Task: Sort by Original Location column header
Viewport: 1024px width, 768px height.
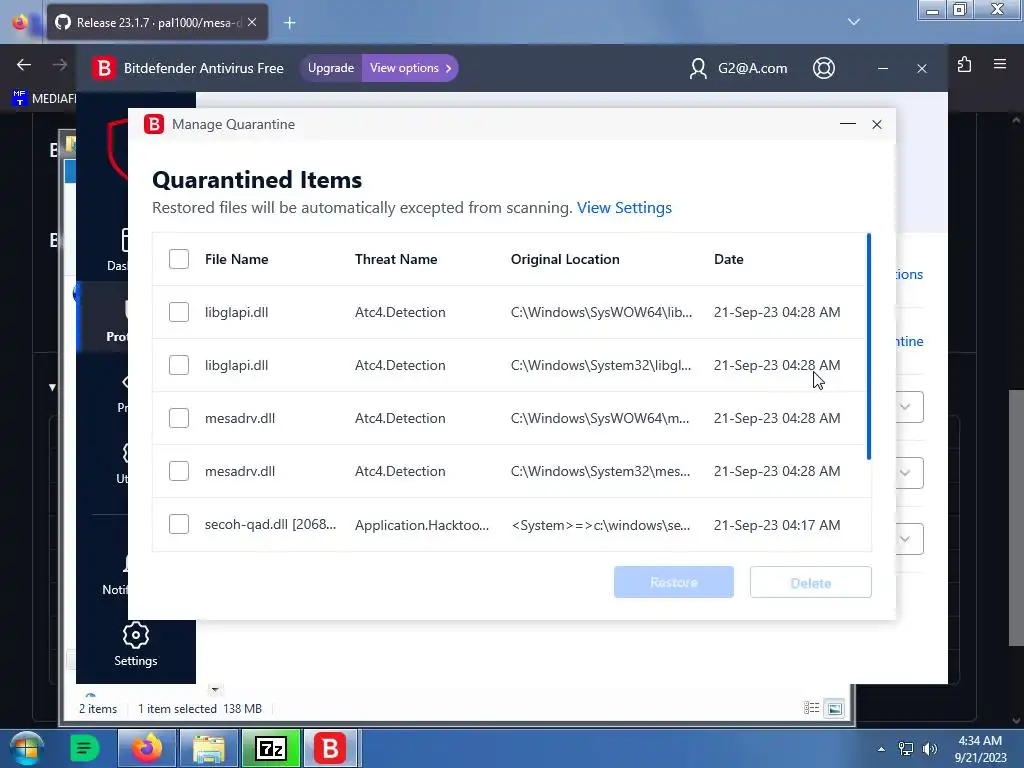Action: pos(565,259)
